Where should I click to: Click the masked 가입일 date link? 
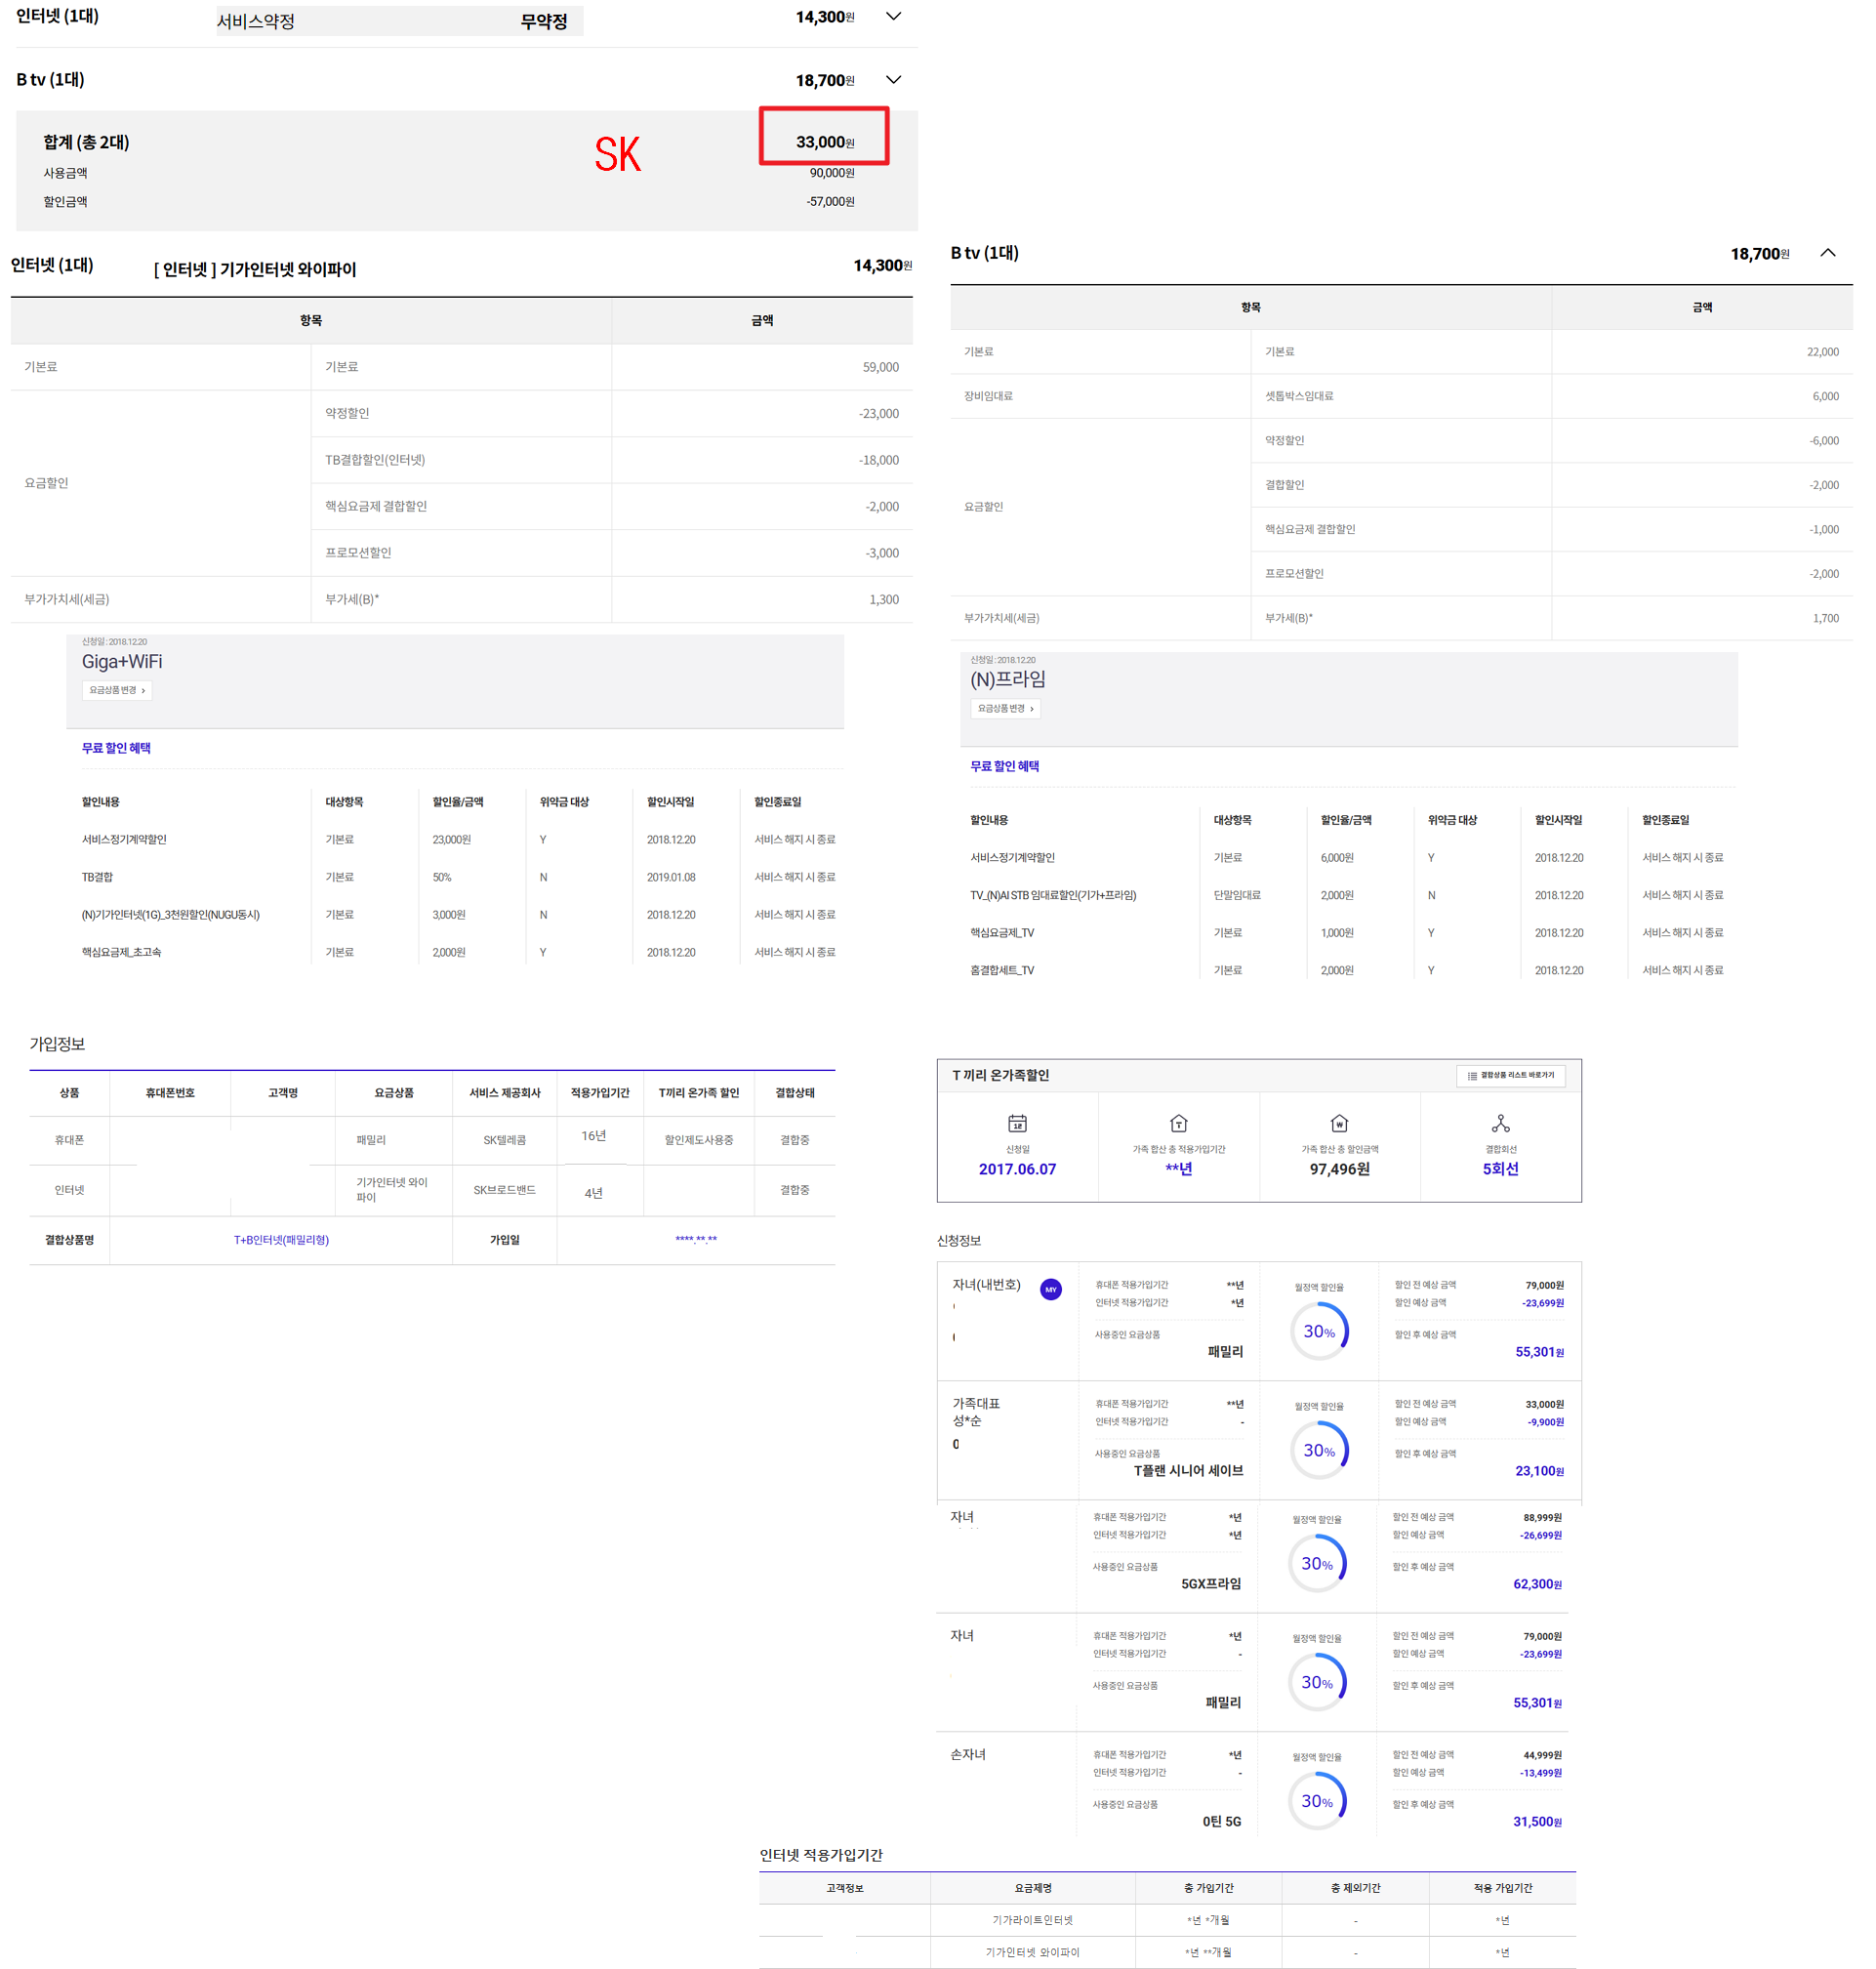(695, 1240)
